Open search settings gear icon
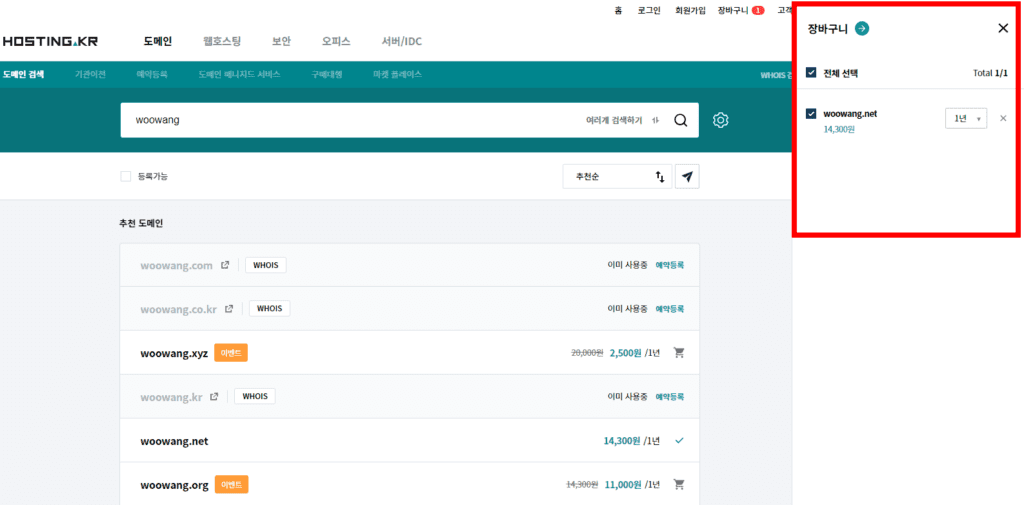Viewport: 1024px width, 505px height. coord(720,120)
